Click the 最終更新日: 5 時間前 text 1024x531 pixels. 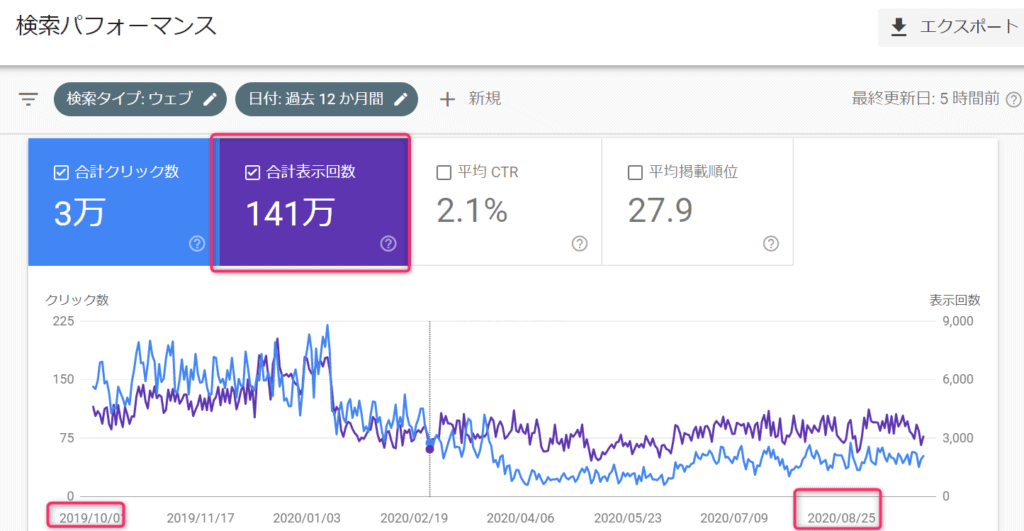click(x=926, y=99)
